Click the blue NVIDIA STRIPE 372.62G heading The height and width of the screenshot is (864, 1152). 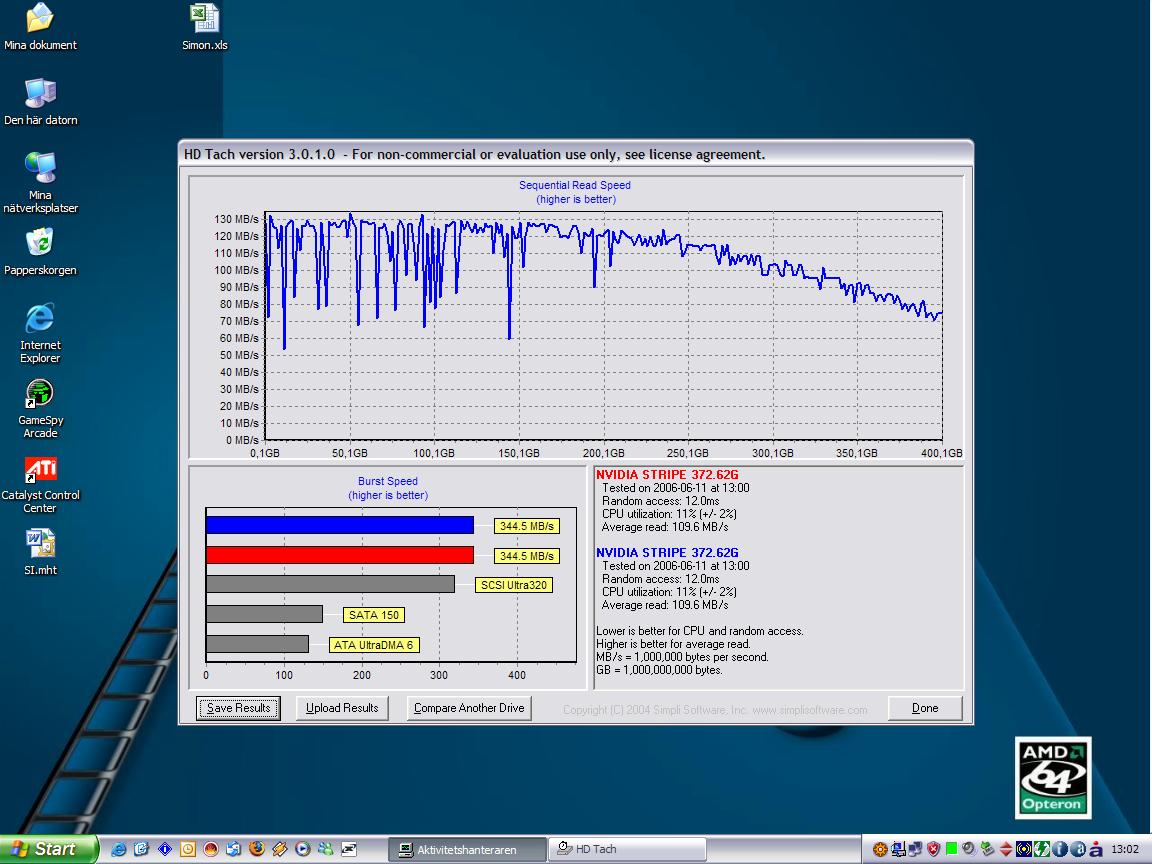[x=667, y=552]
